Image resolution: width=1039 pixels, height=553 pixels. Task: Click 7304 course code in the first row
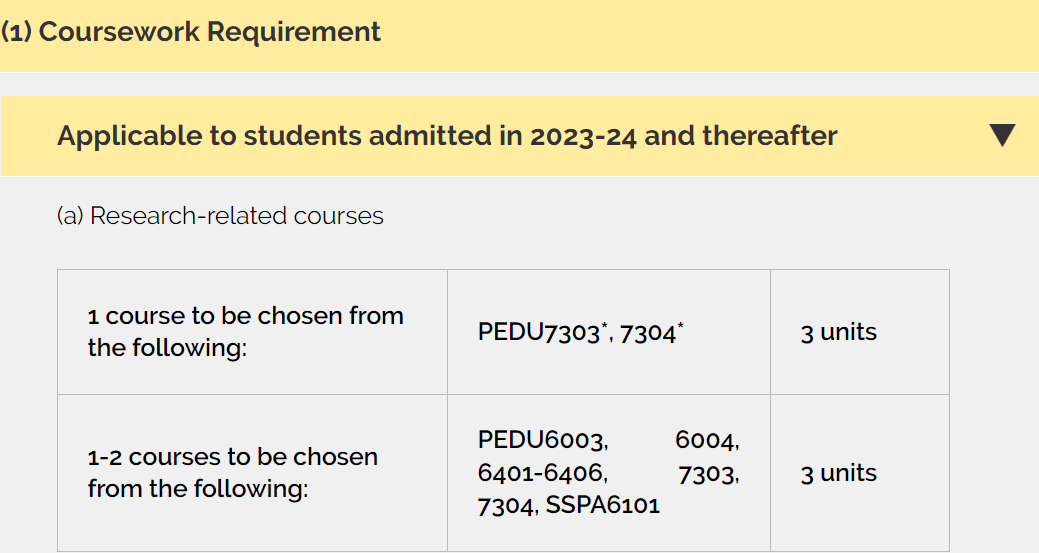(x=647, y=333)
